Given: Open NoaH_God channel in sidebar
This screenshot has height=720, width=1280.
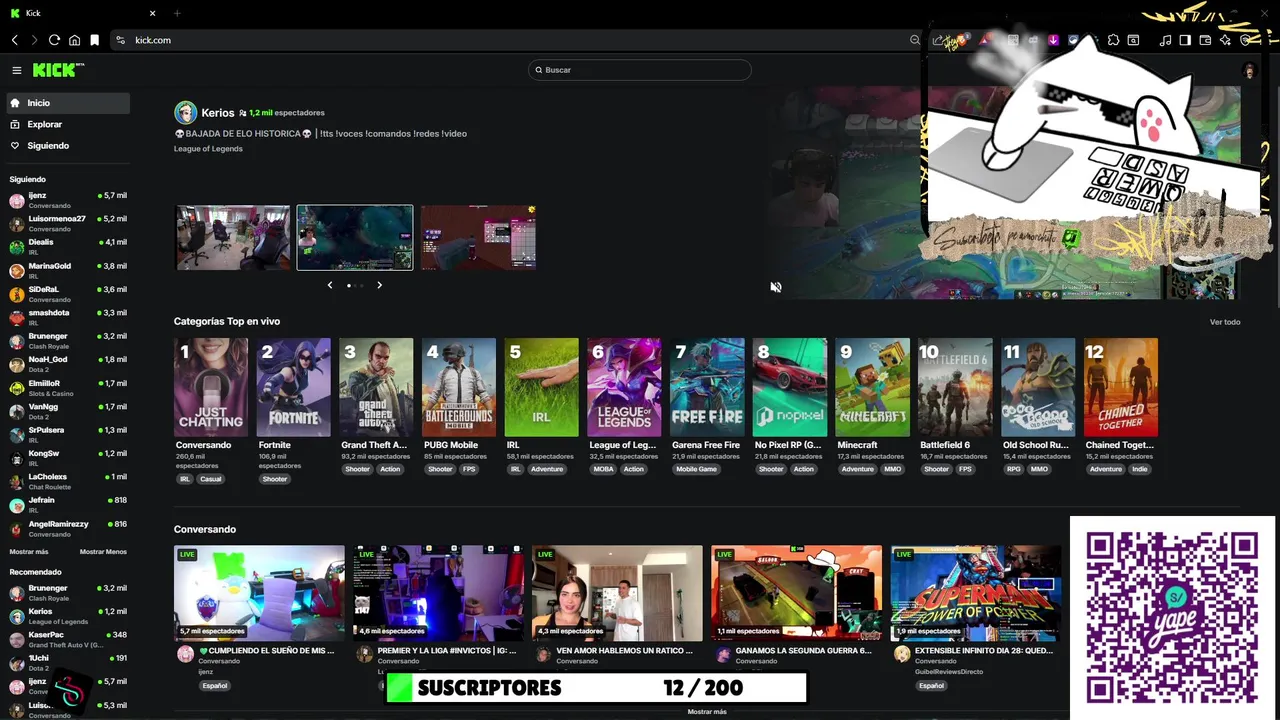Looking at the screenshot, I should 68,364.
